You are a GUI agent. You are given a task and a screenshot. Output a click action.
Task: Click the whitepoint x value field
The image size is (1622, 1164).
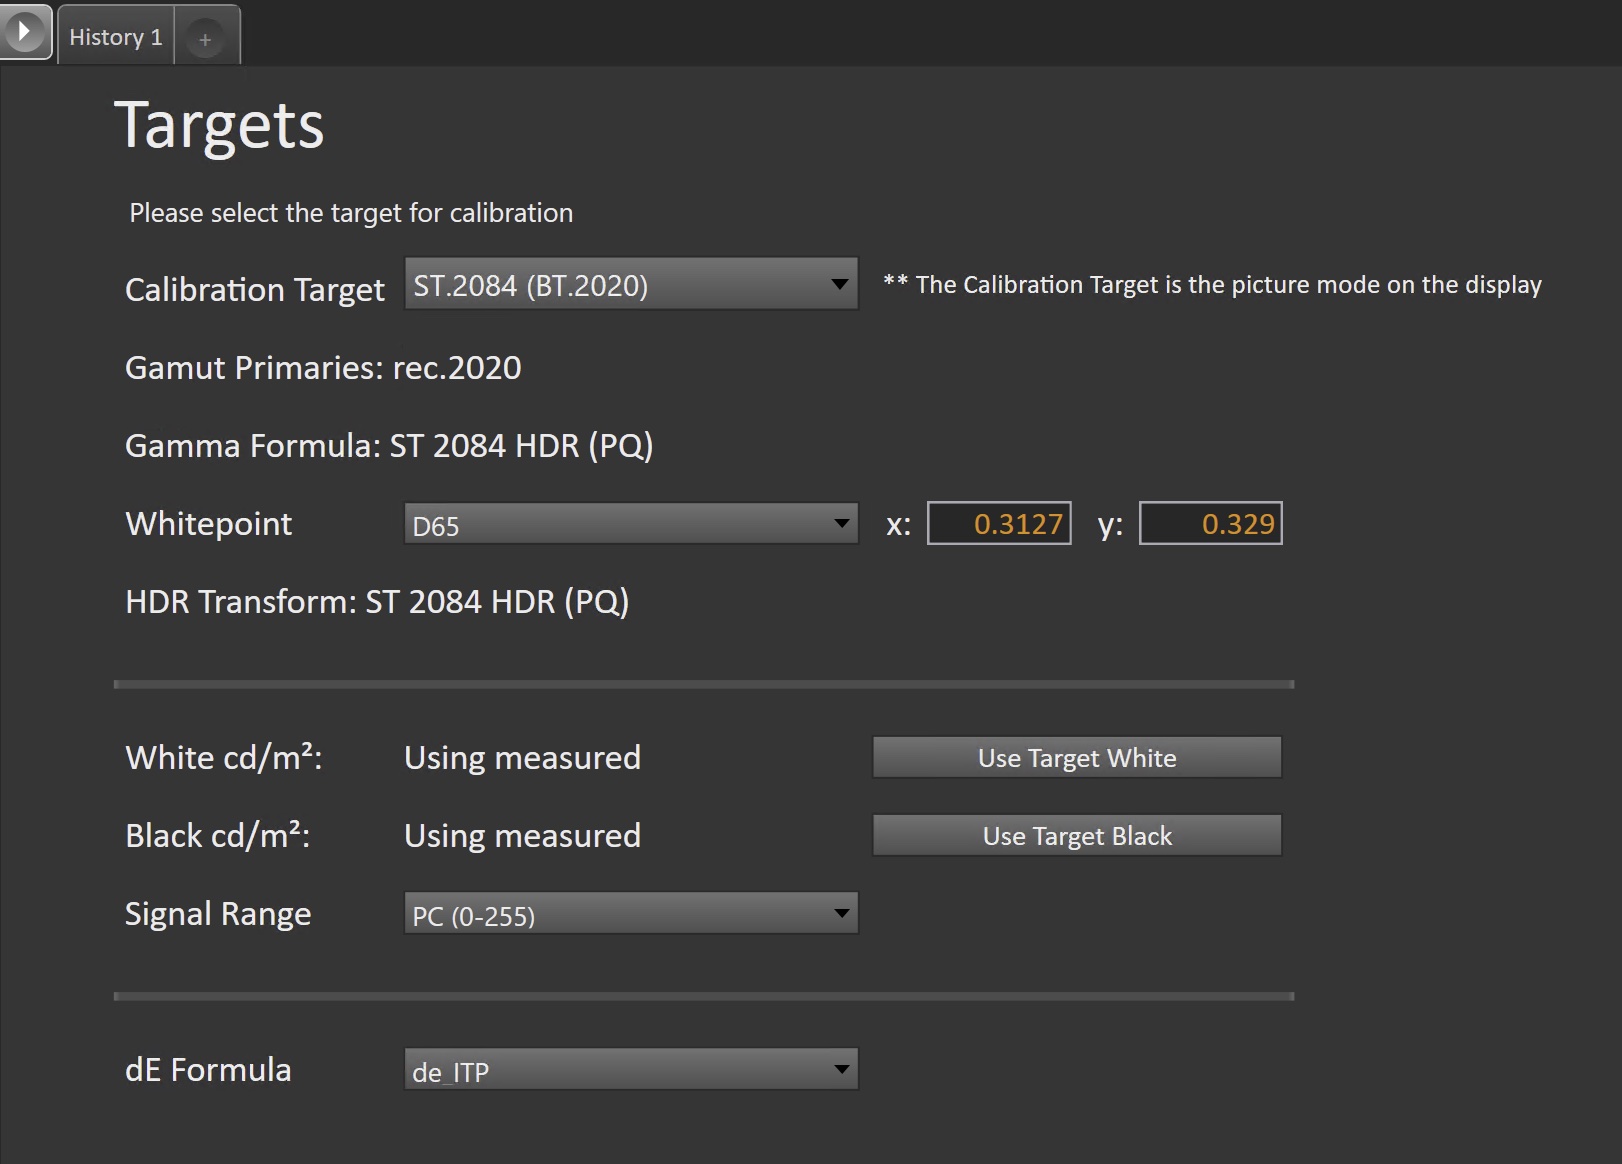[x=999, y=524]
